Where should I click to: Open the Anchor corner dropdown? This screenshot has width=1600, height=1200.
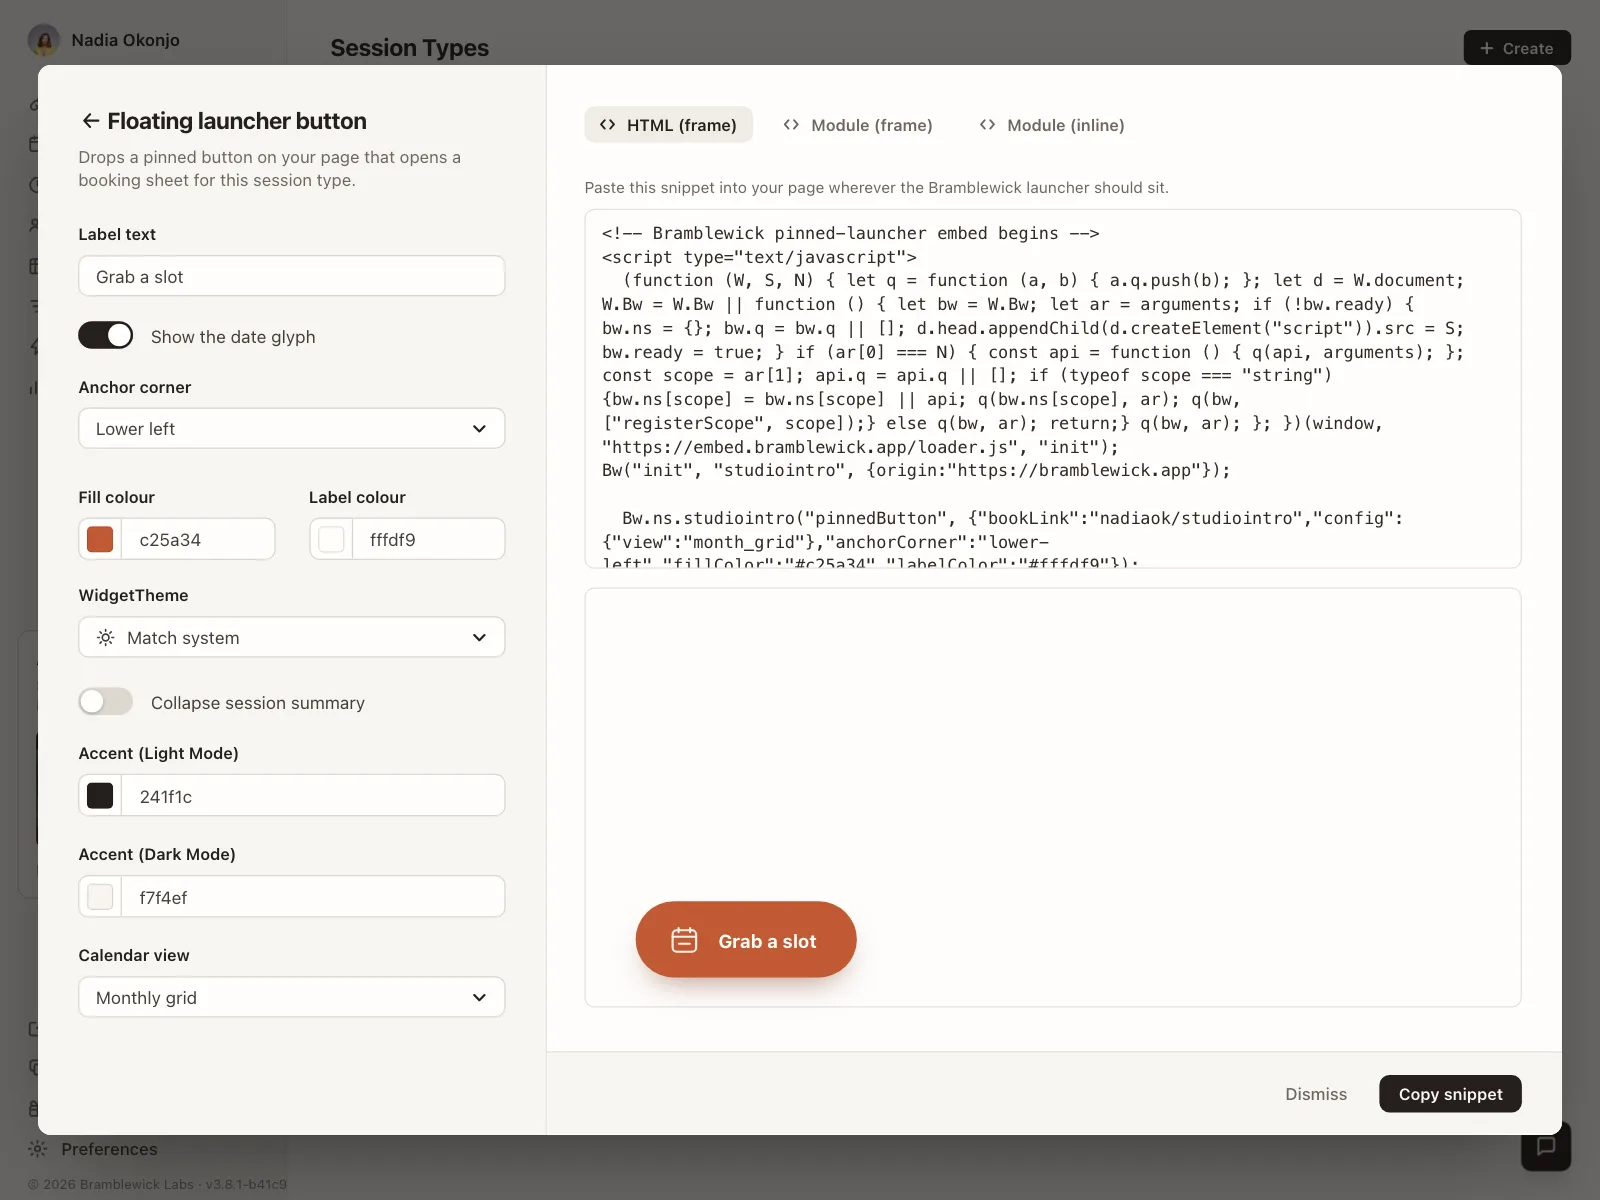(292, 429)
